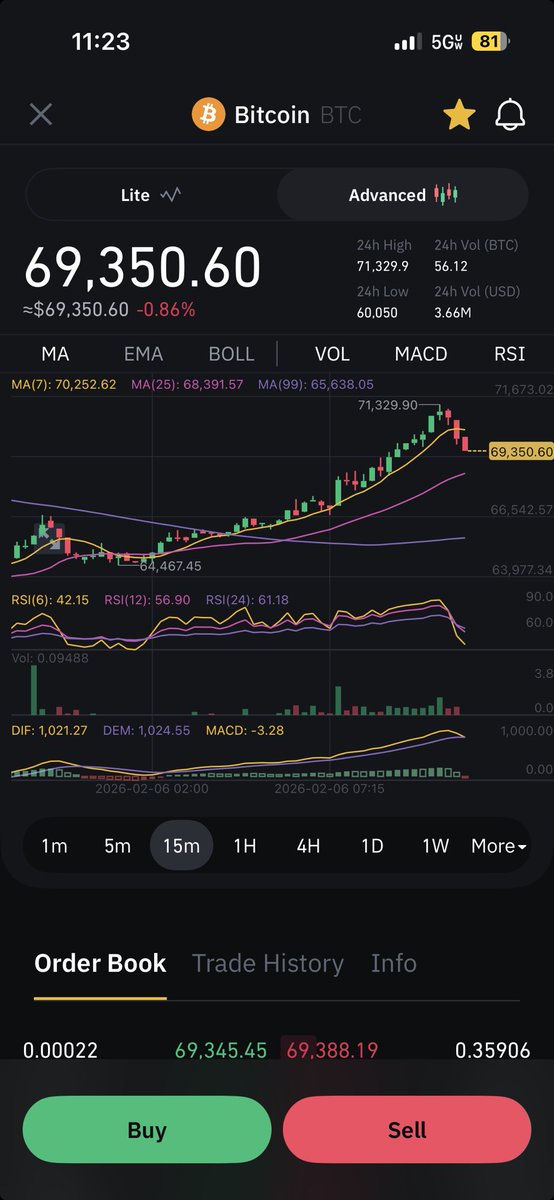The width and height of the screenshot is (554, 1200).
Task: Select the 1D timeframe
Action: point(372,846)
